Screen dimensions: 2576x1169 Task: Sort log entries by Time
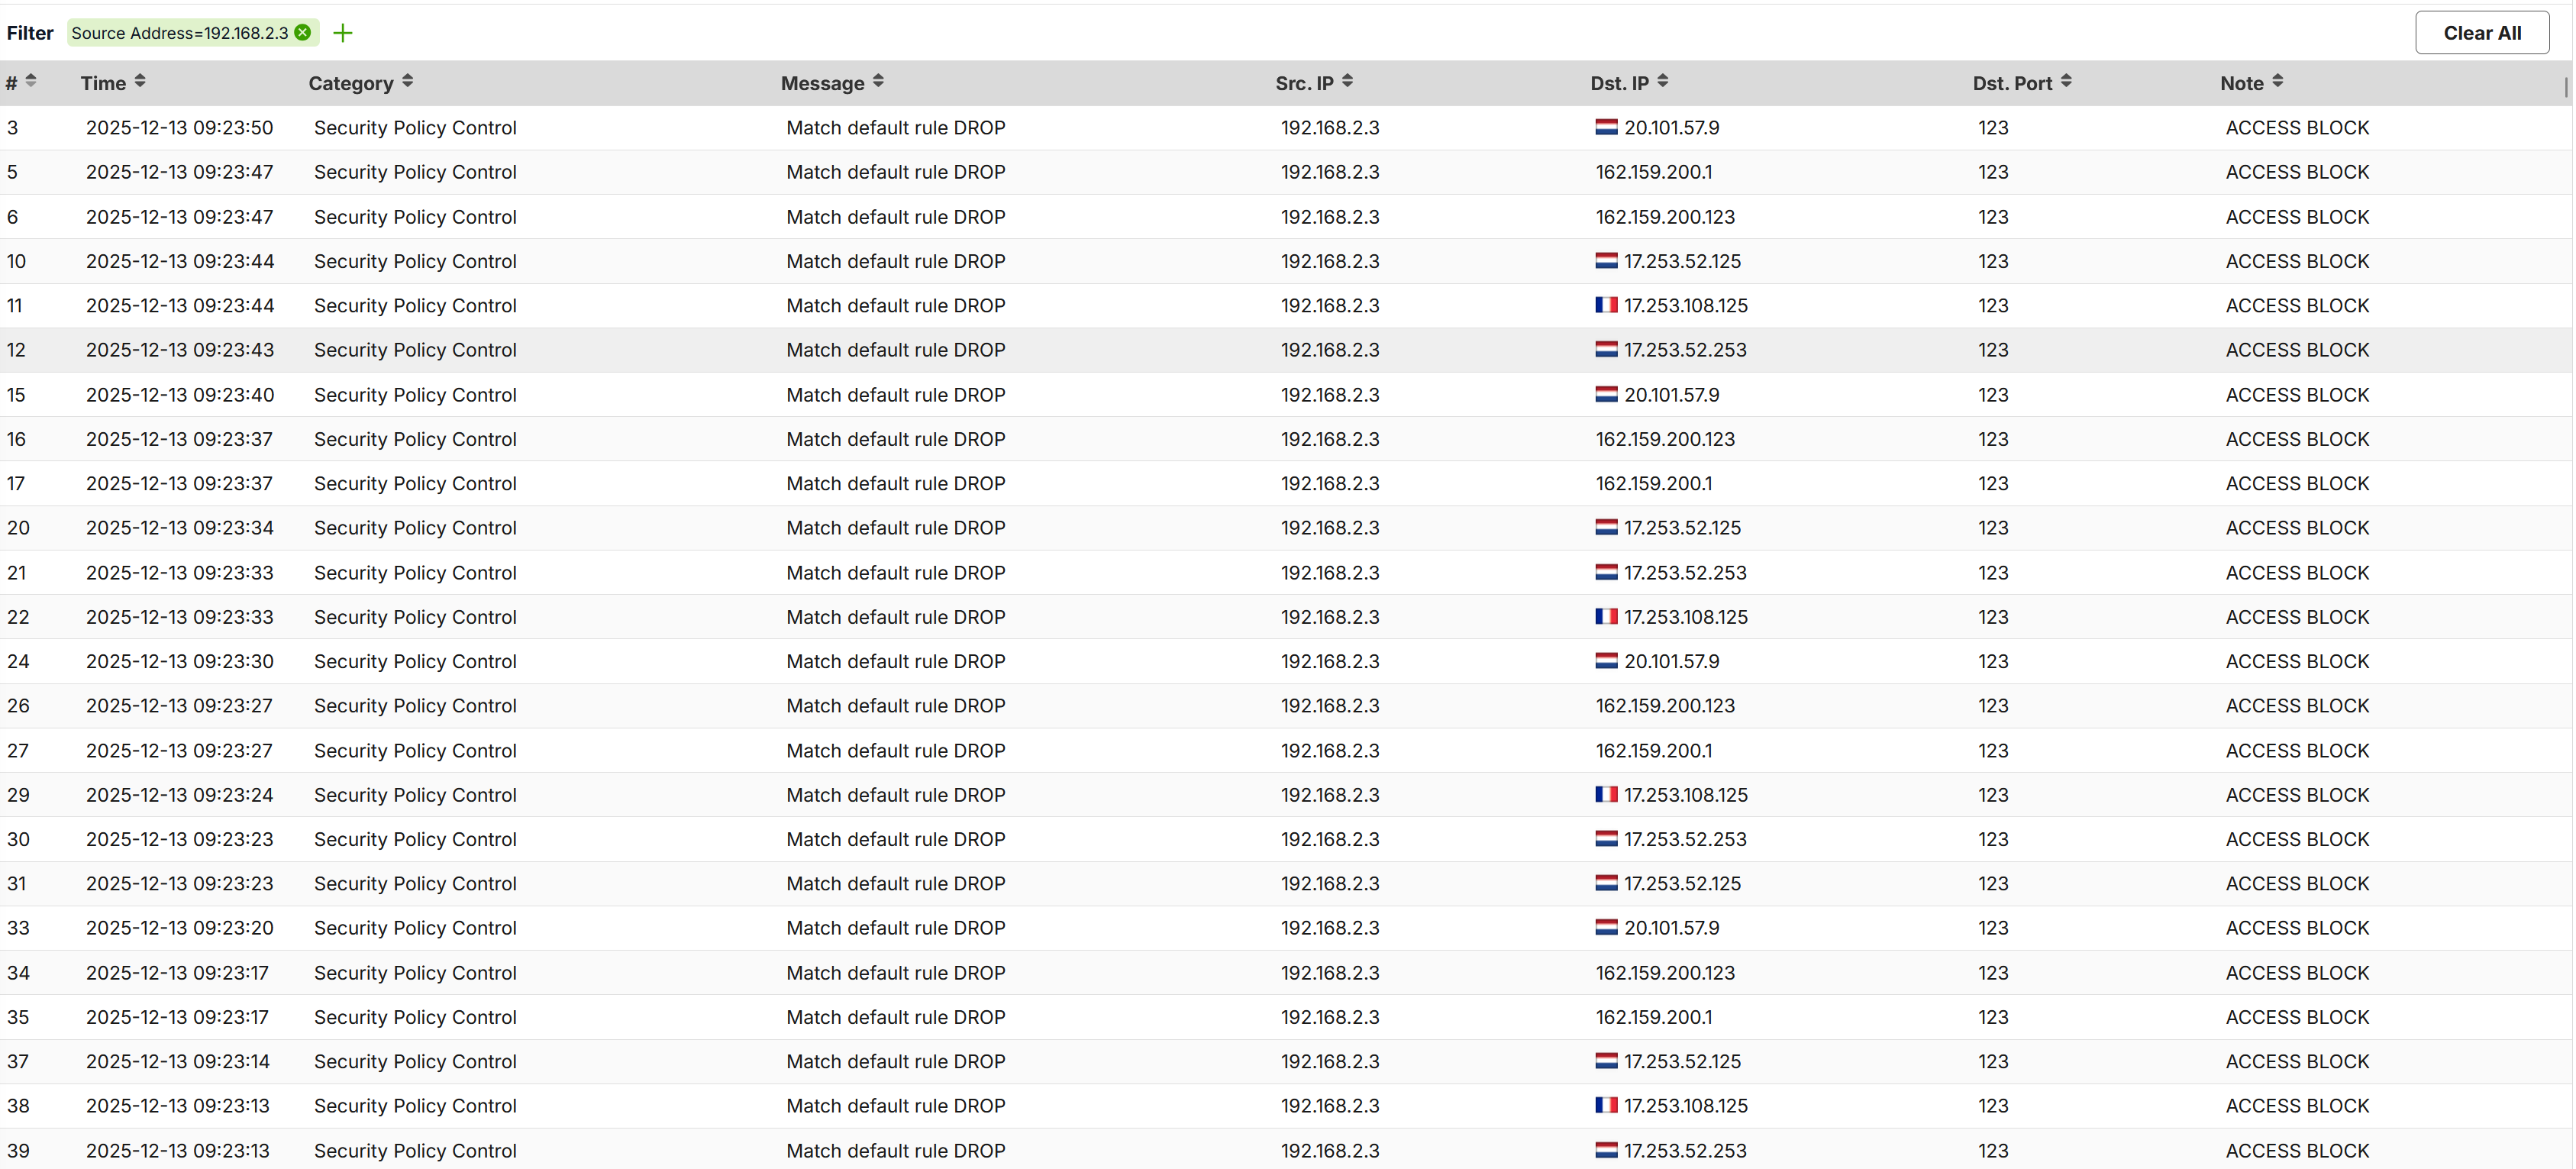click(140, 82)
